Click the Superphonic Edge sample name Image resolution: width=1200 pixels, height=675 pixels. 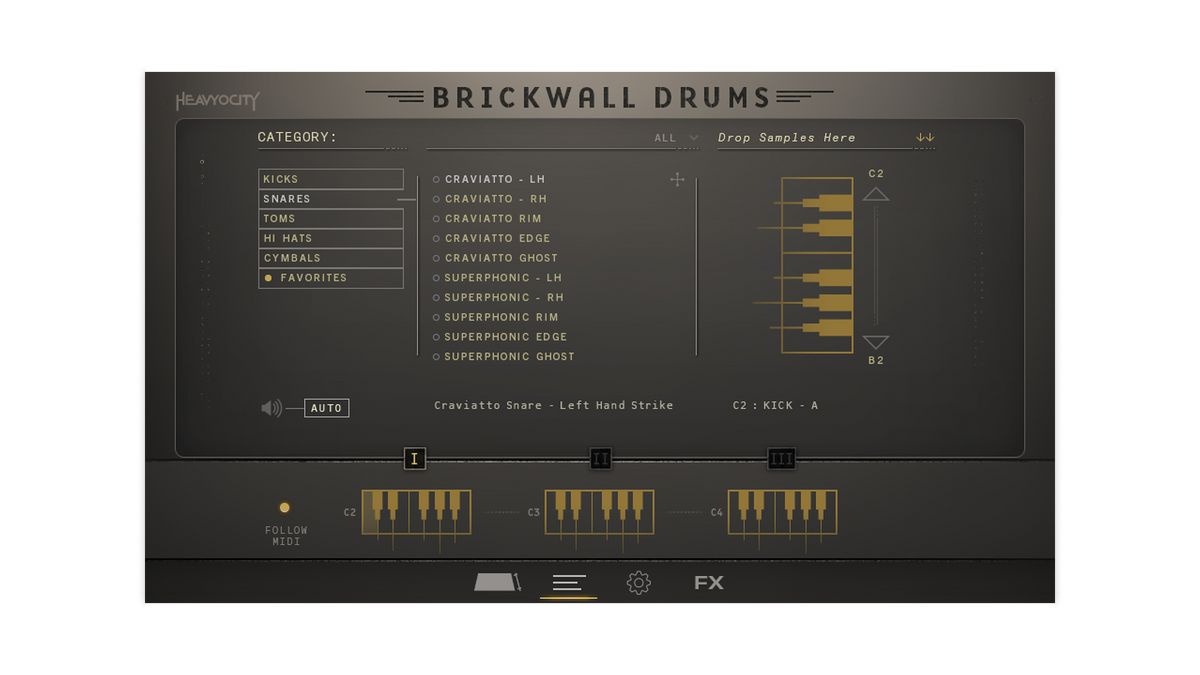(x=506, y=337)
